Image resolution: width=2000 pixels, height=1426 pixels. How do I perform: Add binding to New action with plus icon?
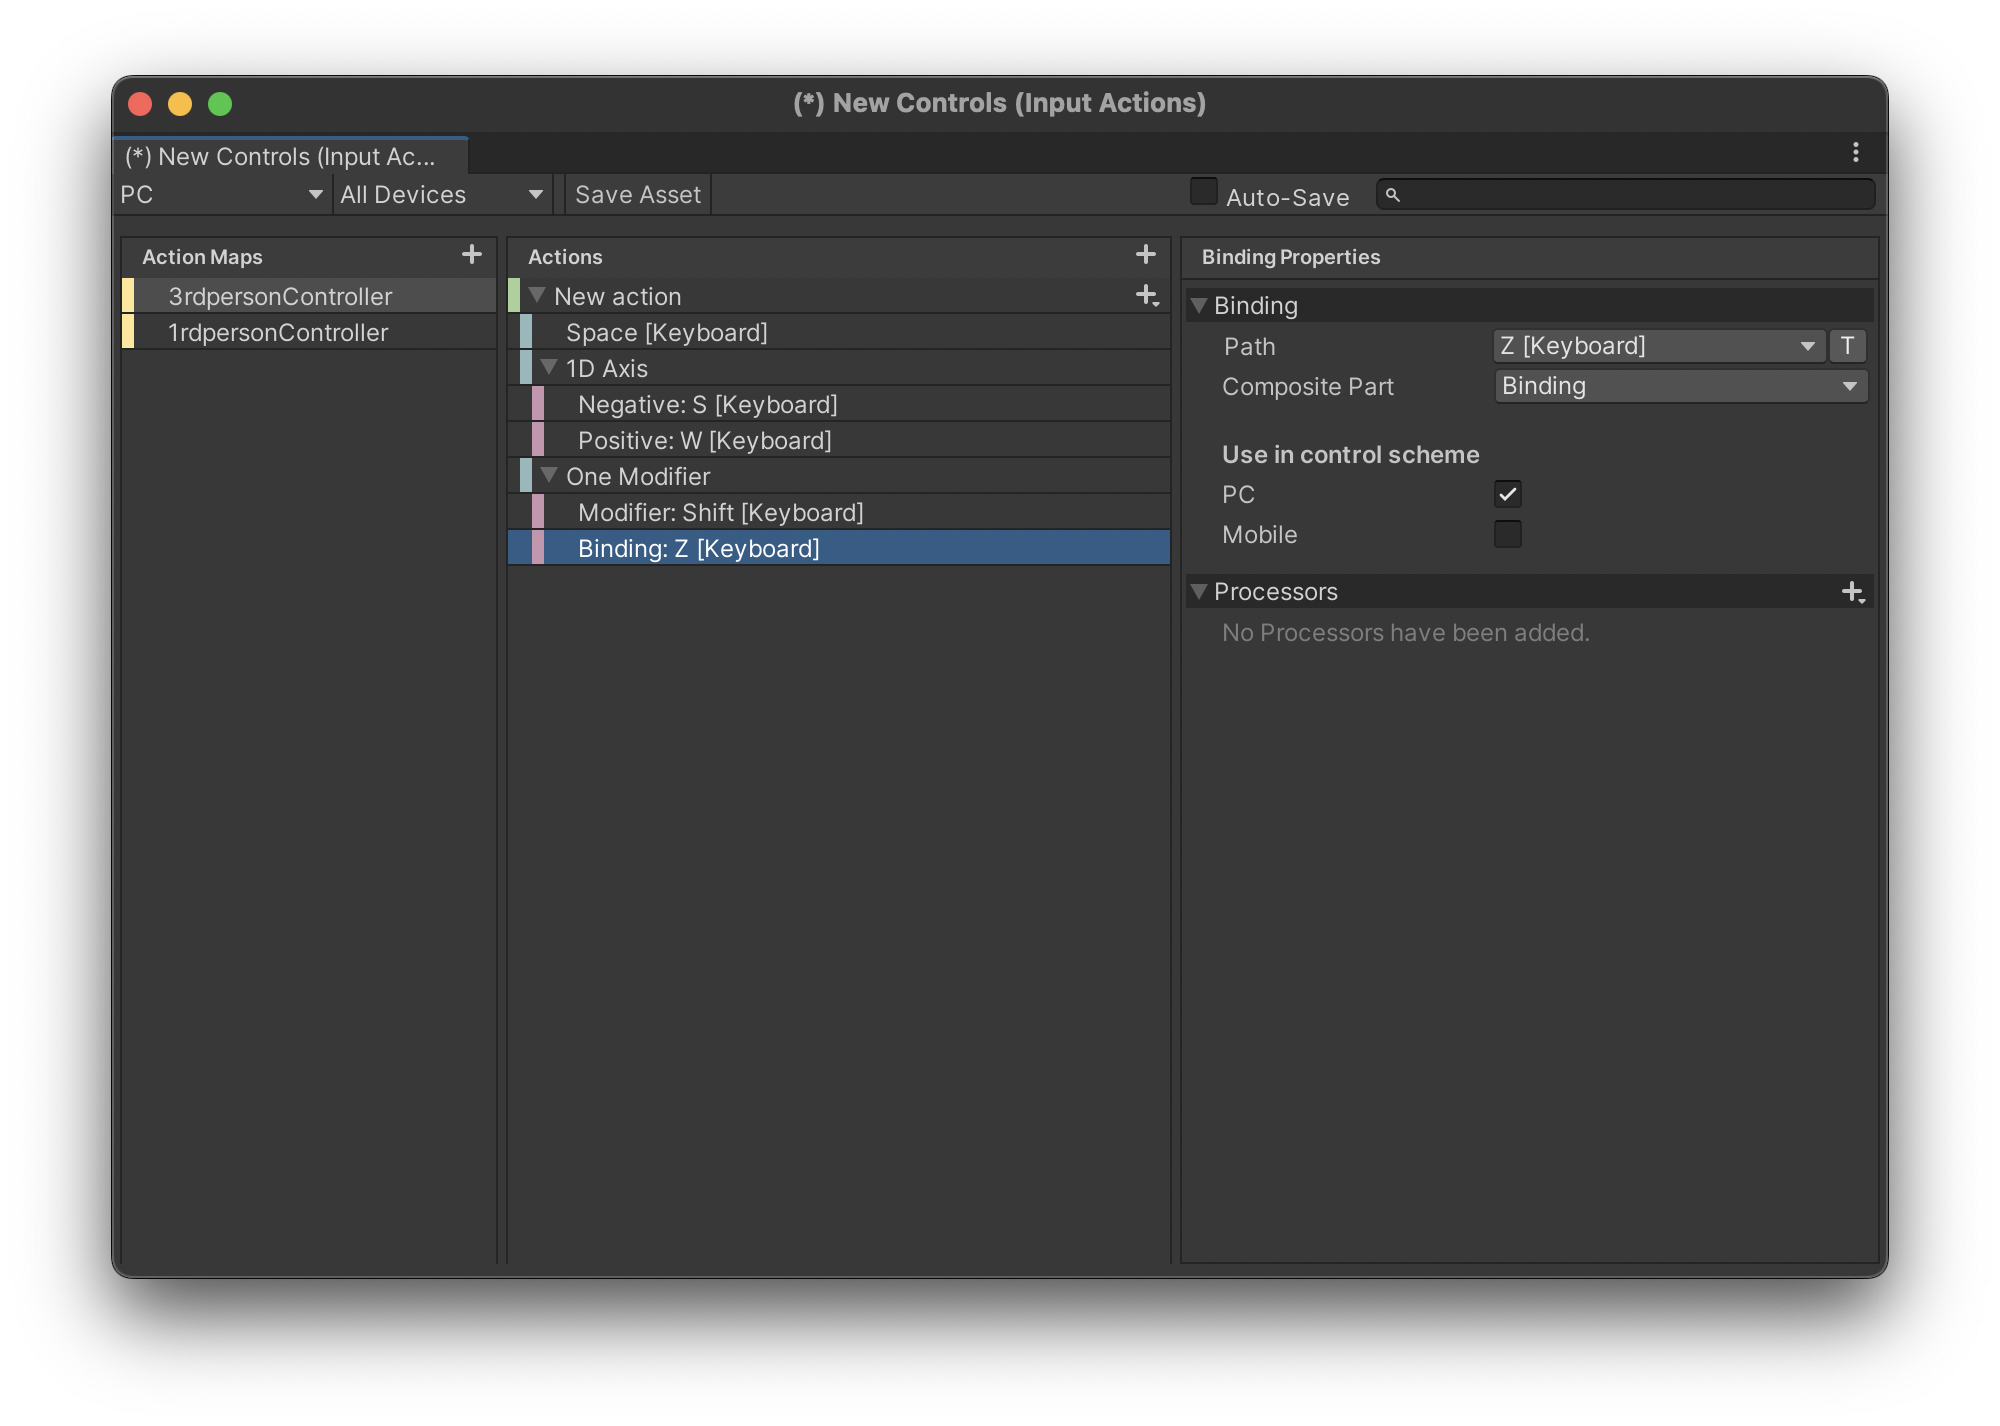pyautogui.click(x=1147, y=295)
